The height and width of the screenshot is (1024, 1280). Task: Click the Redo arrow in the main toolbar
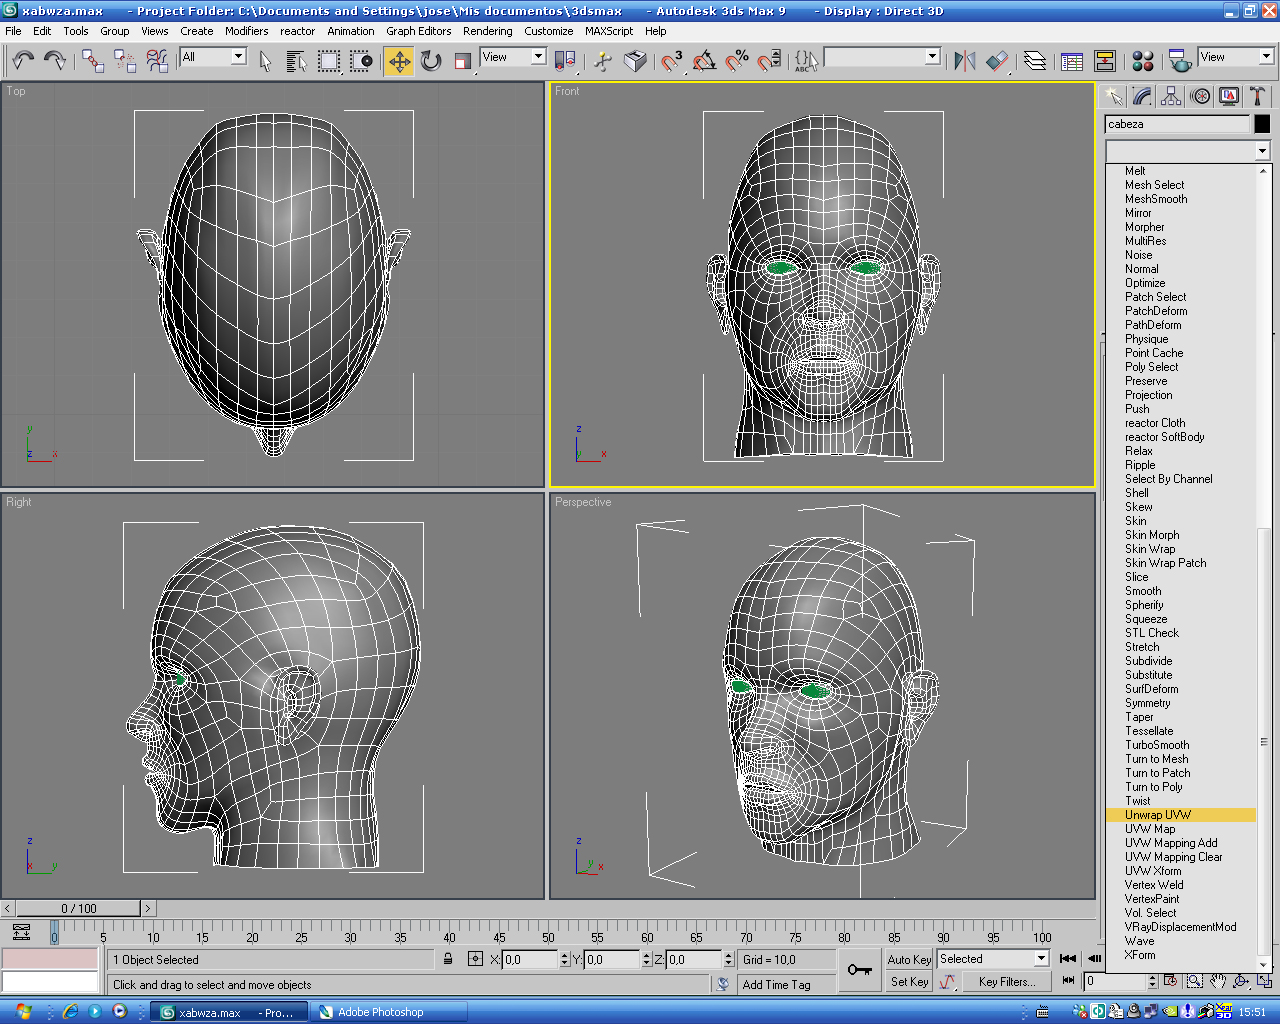(55, 60)
